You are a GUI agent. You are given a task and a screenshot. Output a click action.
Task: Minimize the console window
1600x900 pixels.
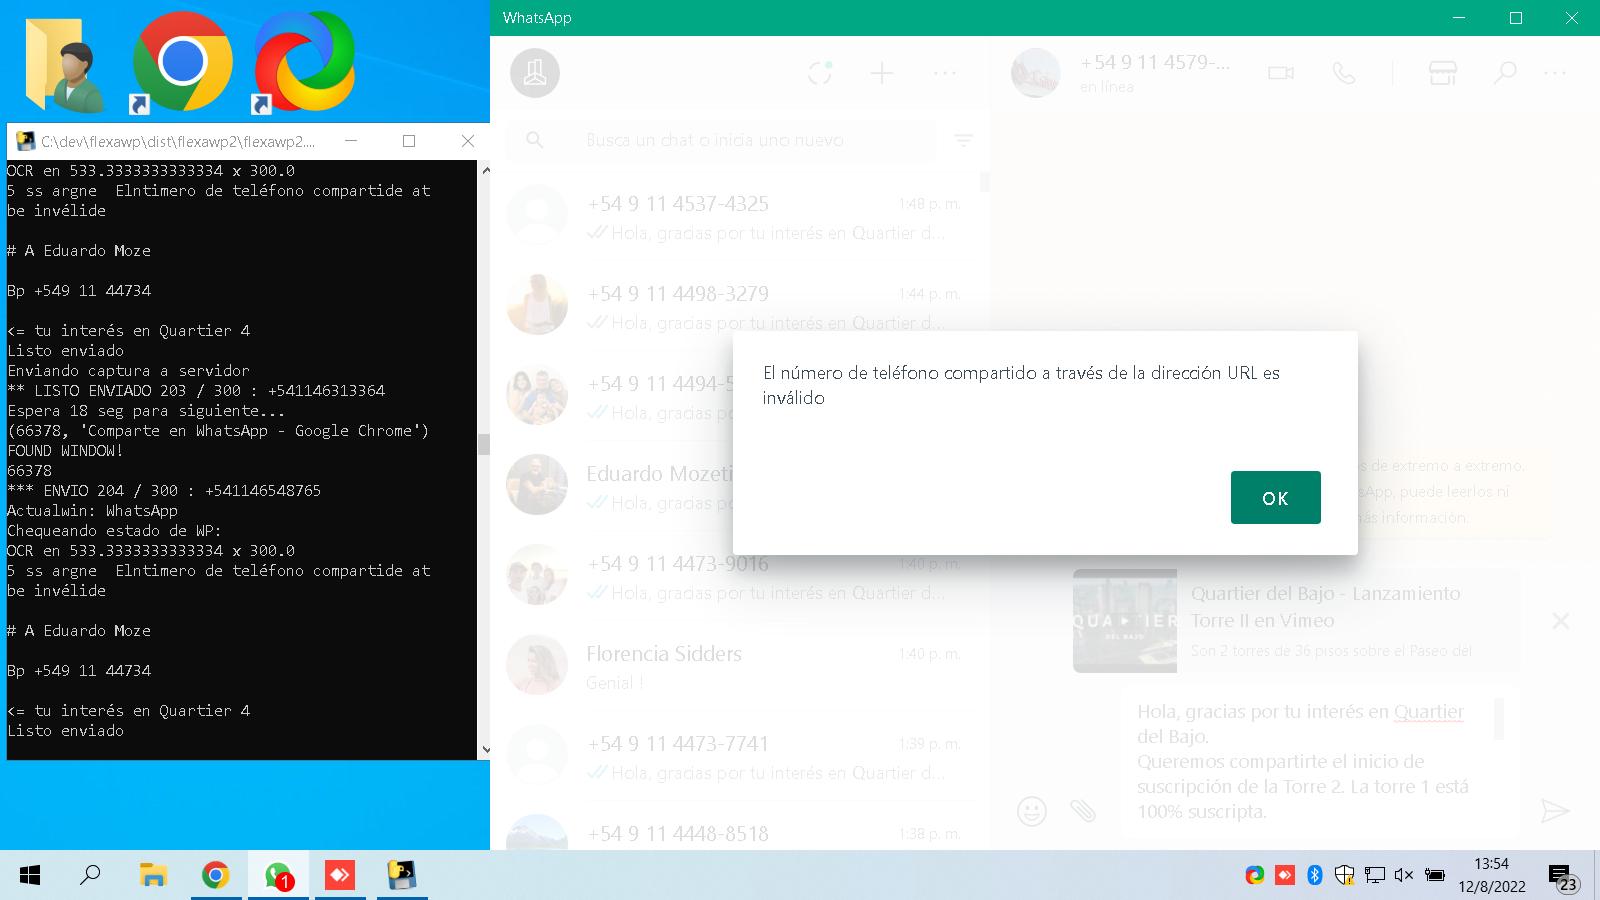[351, 141]
